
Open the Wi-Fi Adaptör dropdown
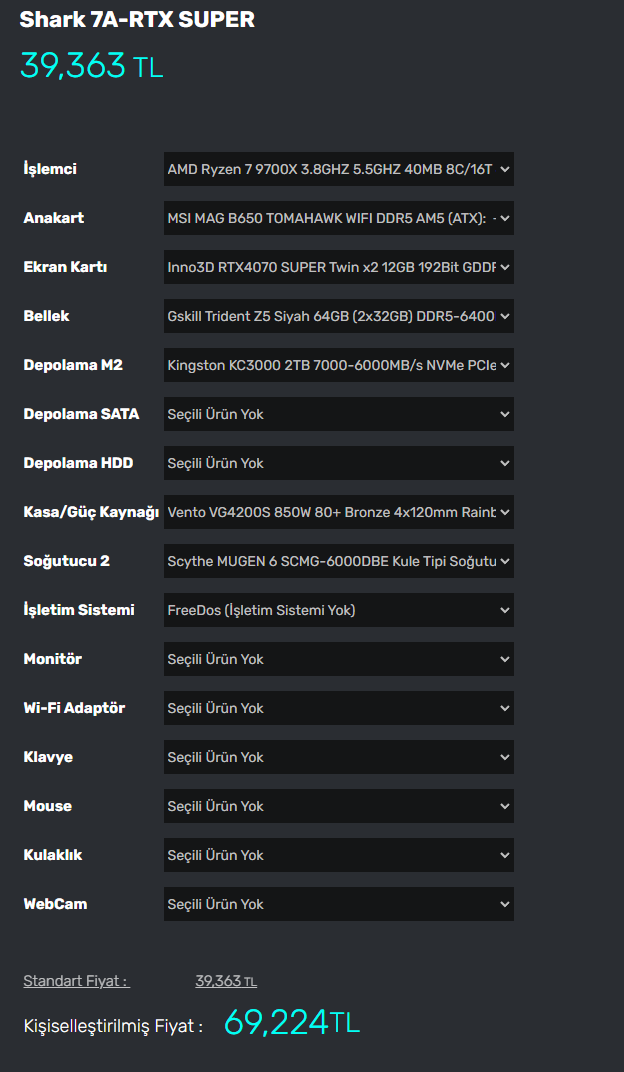coord(338,708)
